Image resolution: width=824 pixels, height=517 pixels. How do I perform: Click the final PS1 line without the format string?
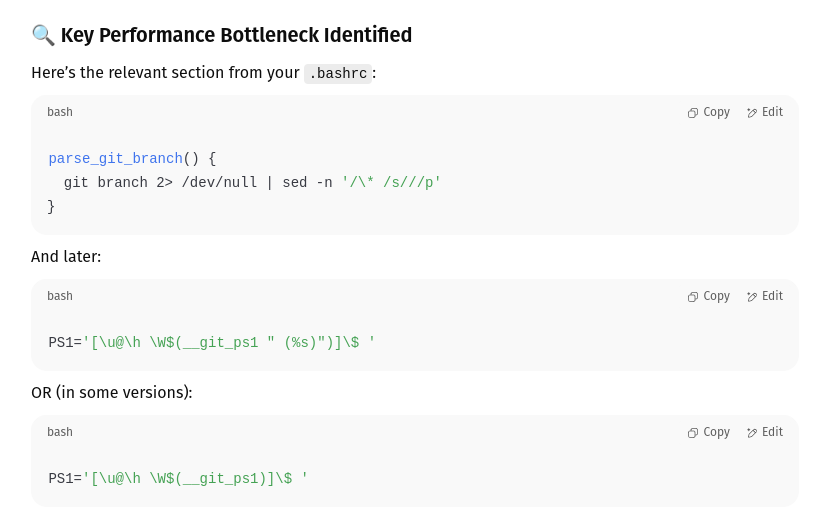[x=178, y=479]
